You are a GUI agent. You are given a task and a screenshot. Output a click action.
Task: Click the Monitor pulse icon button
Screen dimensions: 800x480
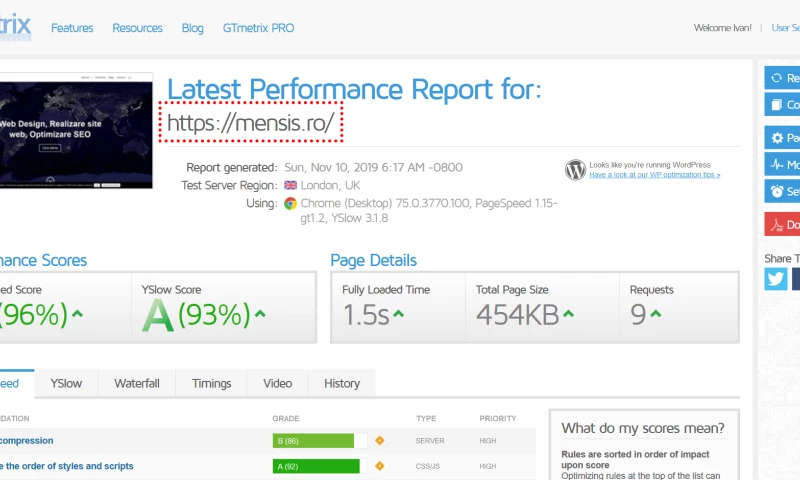pyautogui.click(x=778, y=164)
